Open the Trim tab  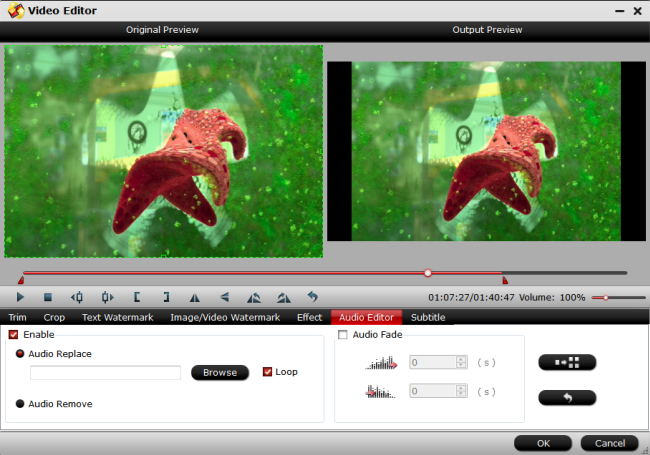point(17,317)
